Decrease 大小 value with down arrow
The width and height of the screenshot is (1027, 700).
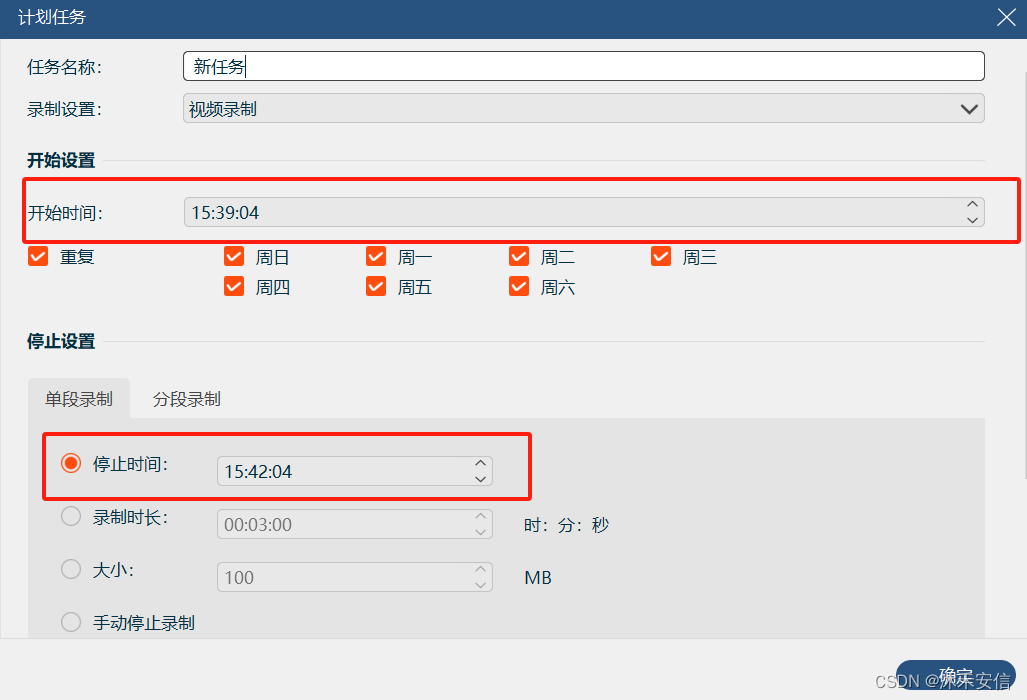click(x=480, y=585)
